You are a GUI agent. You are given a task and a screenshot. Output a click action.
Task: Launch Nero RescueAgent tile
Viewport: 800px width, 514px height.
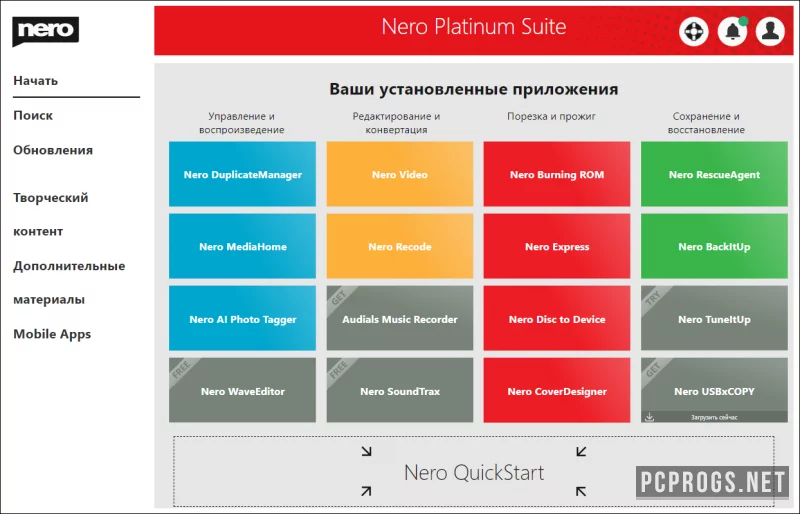click(x=714, y=174)
